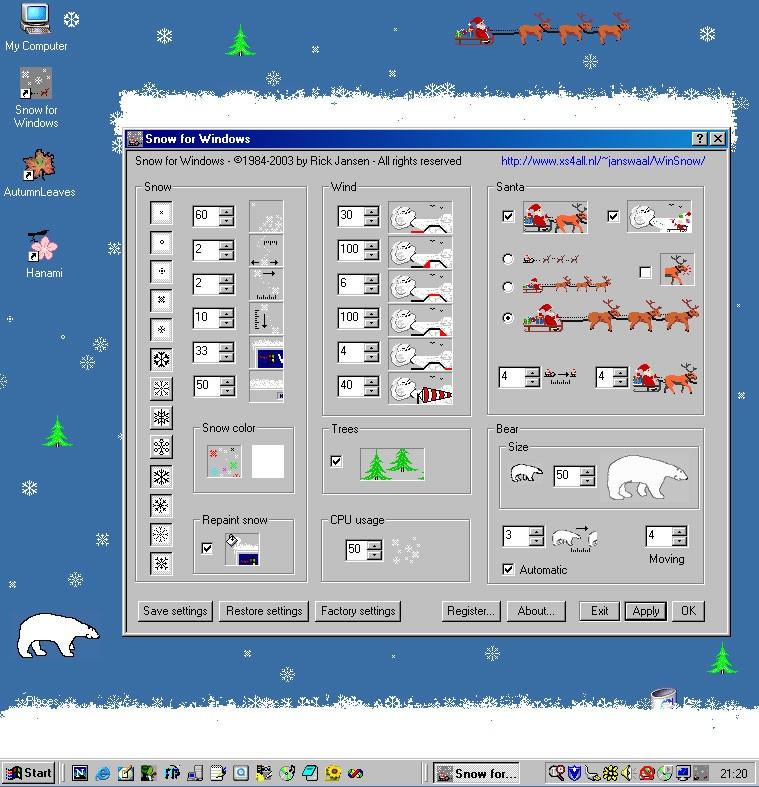
Task: Click the small polar bear size icon
Action: 526,474
